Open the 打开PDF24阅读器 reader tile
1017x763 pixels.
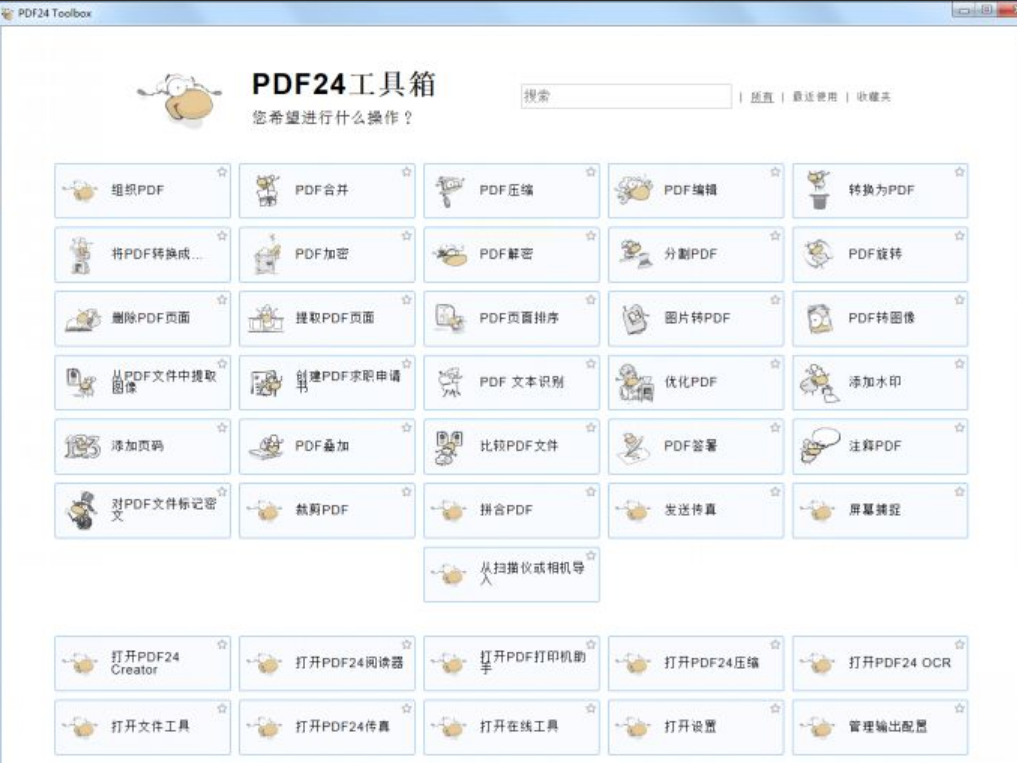pyautogui.click(x=327, y=663)
